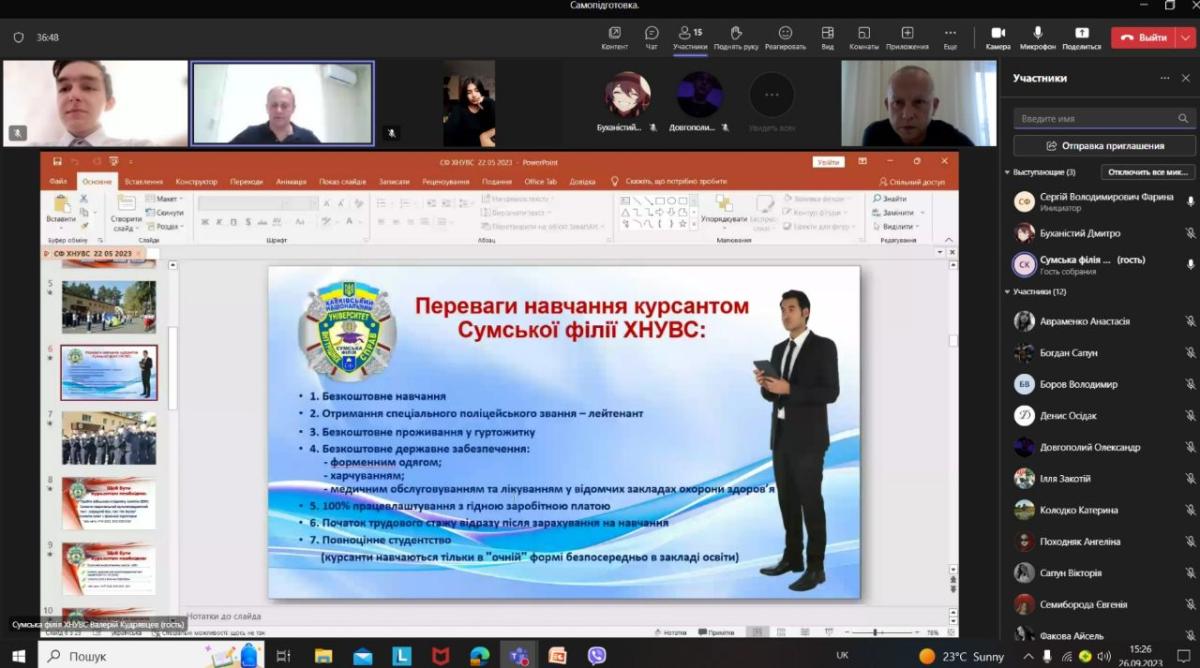Open the Apps (Приложения) icon
The width and height of the screenshot is (1200, 668).
click(x=907, y=37)
